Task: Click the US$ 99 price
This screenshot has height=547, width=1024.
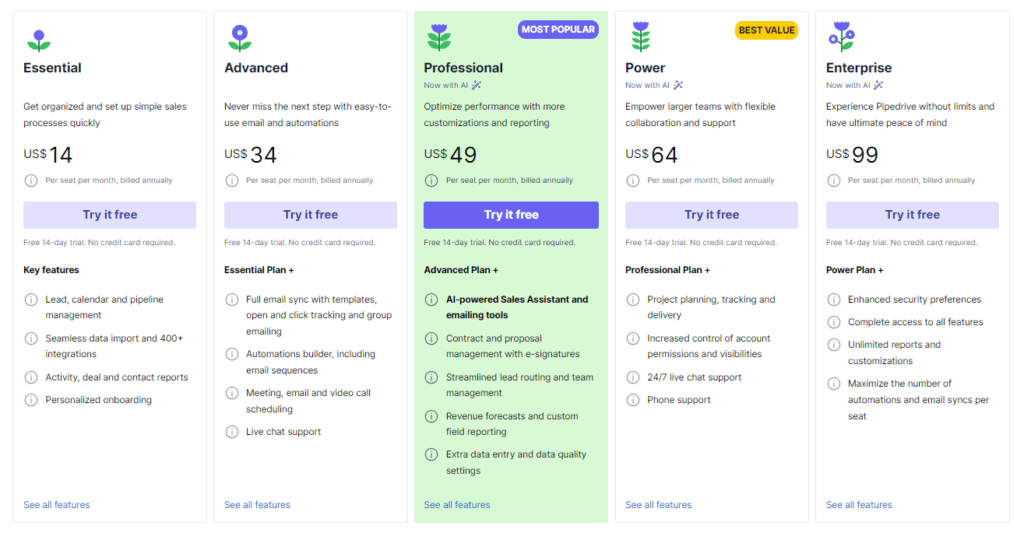Action: [x=852, y=155]
